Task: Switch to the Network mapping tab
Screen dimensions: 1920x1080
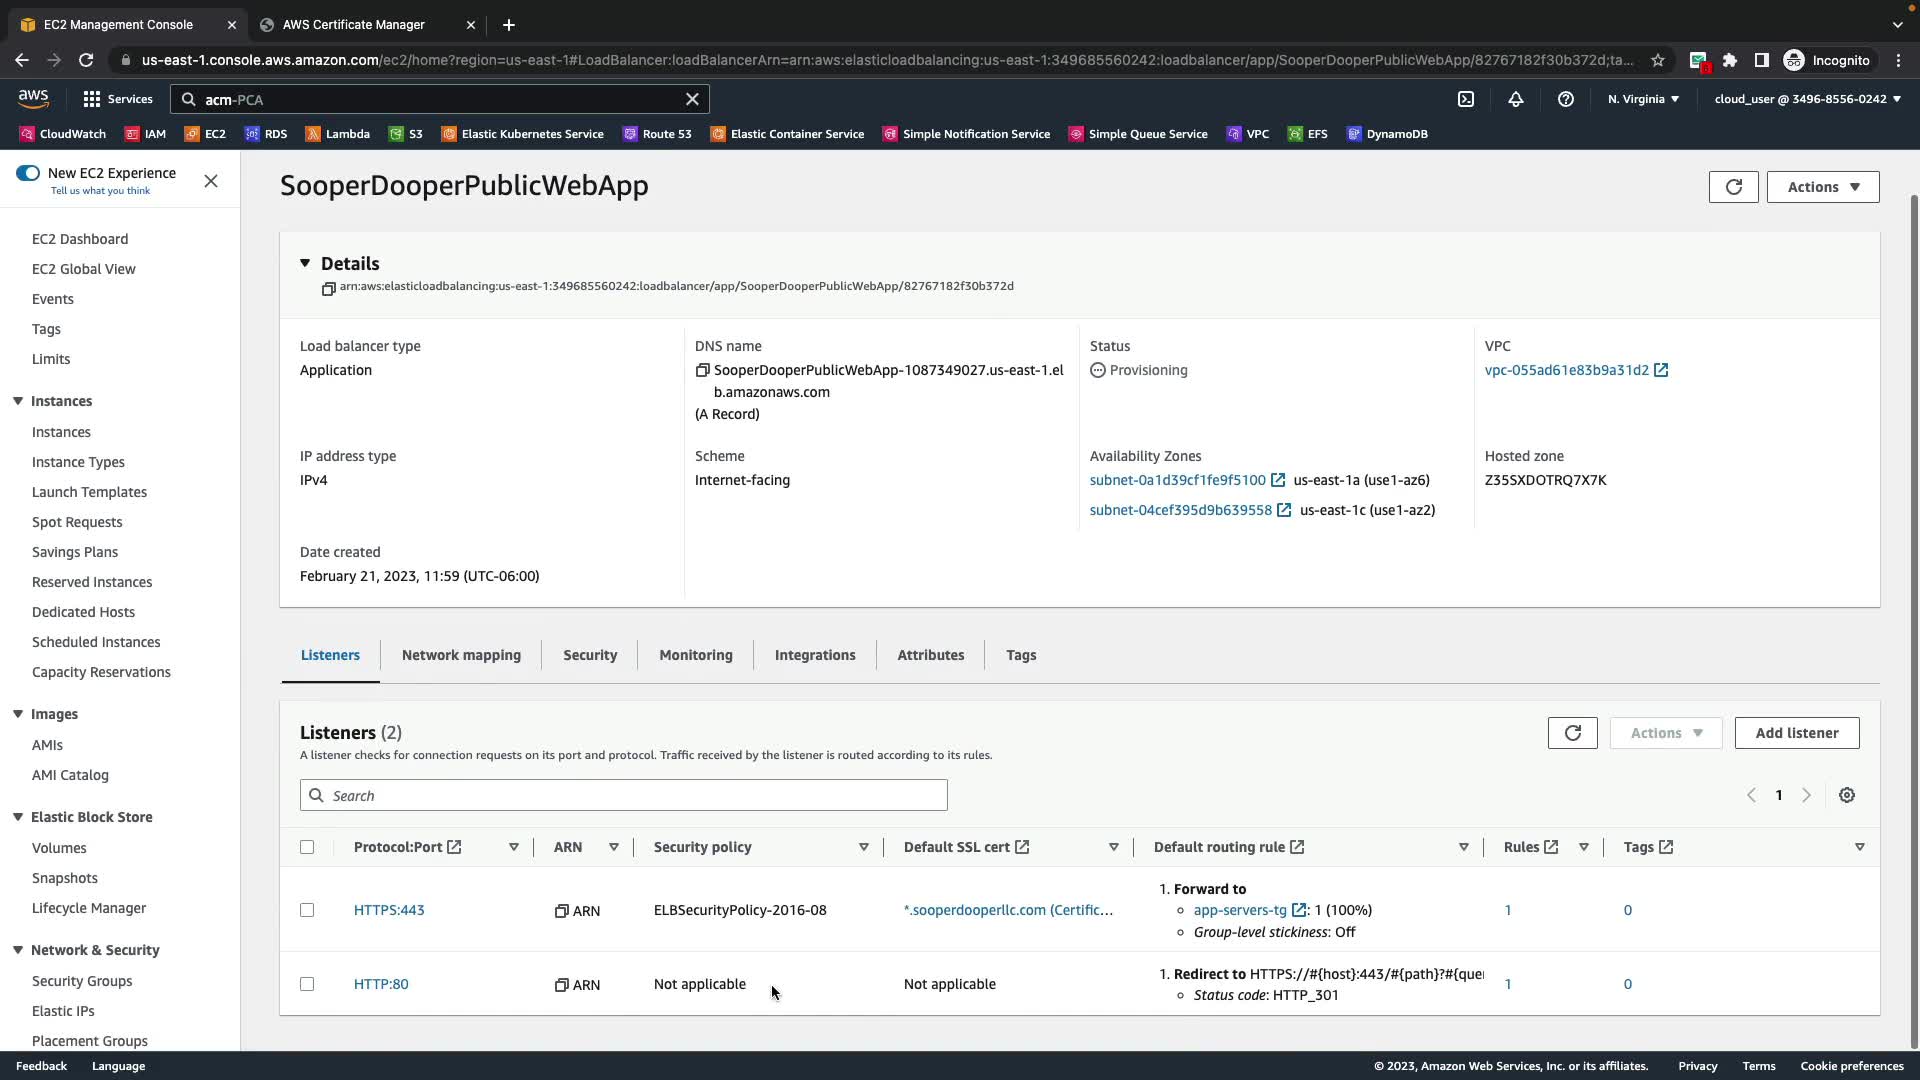Action: (461, 655)
